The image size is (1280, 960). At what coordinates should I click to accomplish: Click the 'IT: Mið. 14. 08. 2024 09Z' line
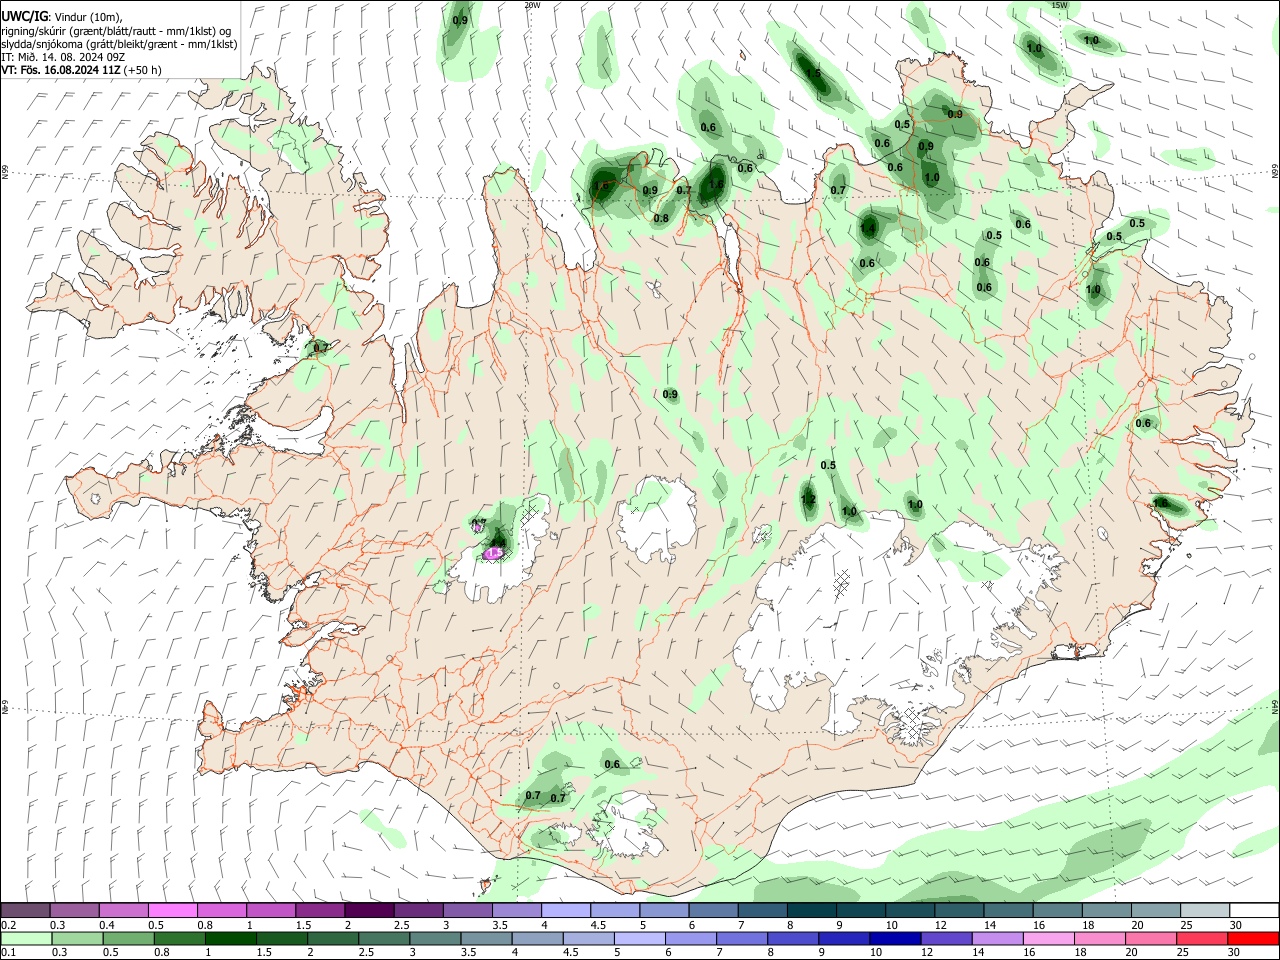[63, 57]
